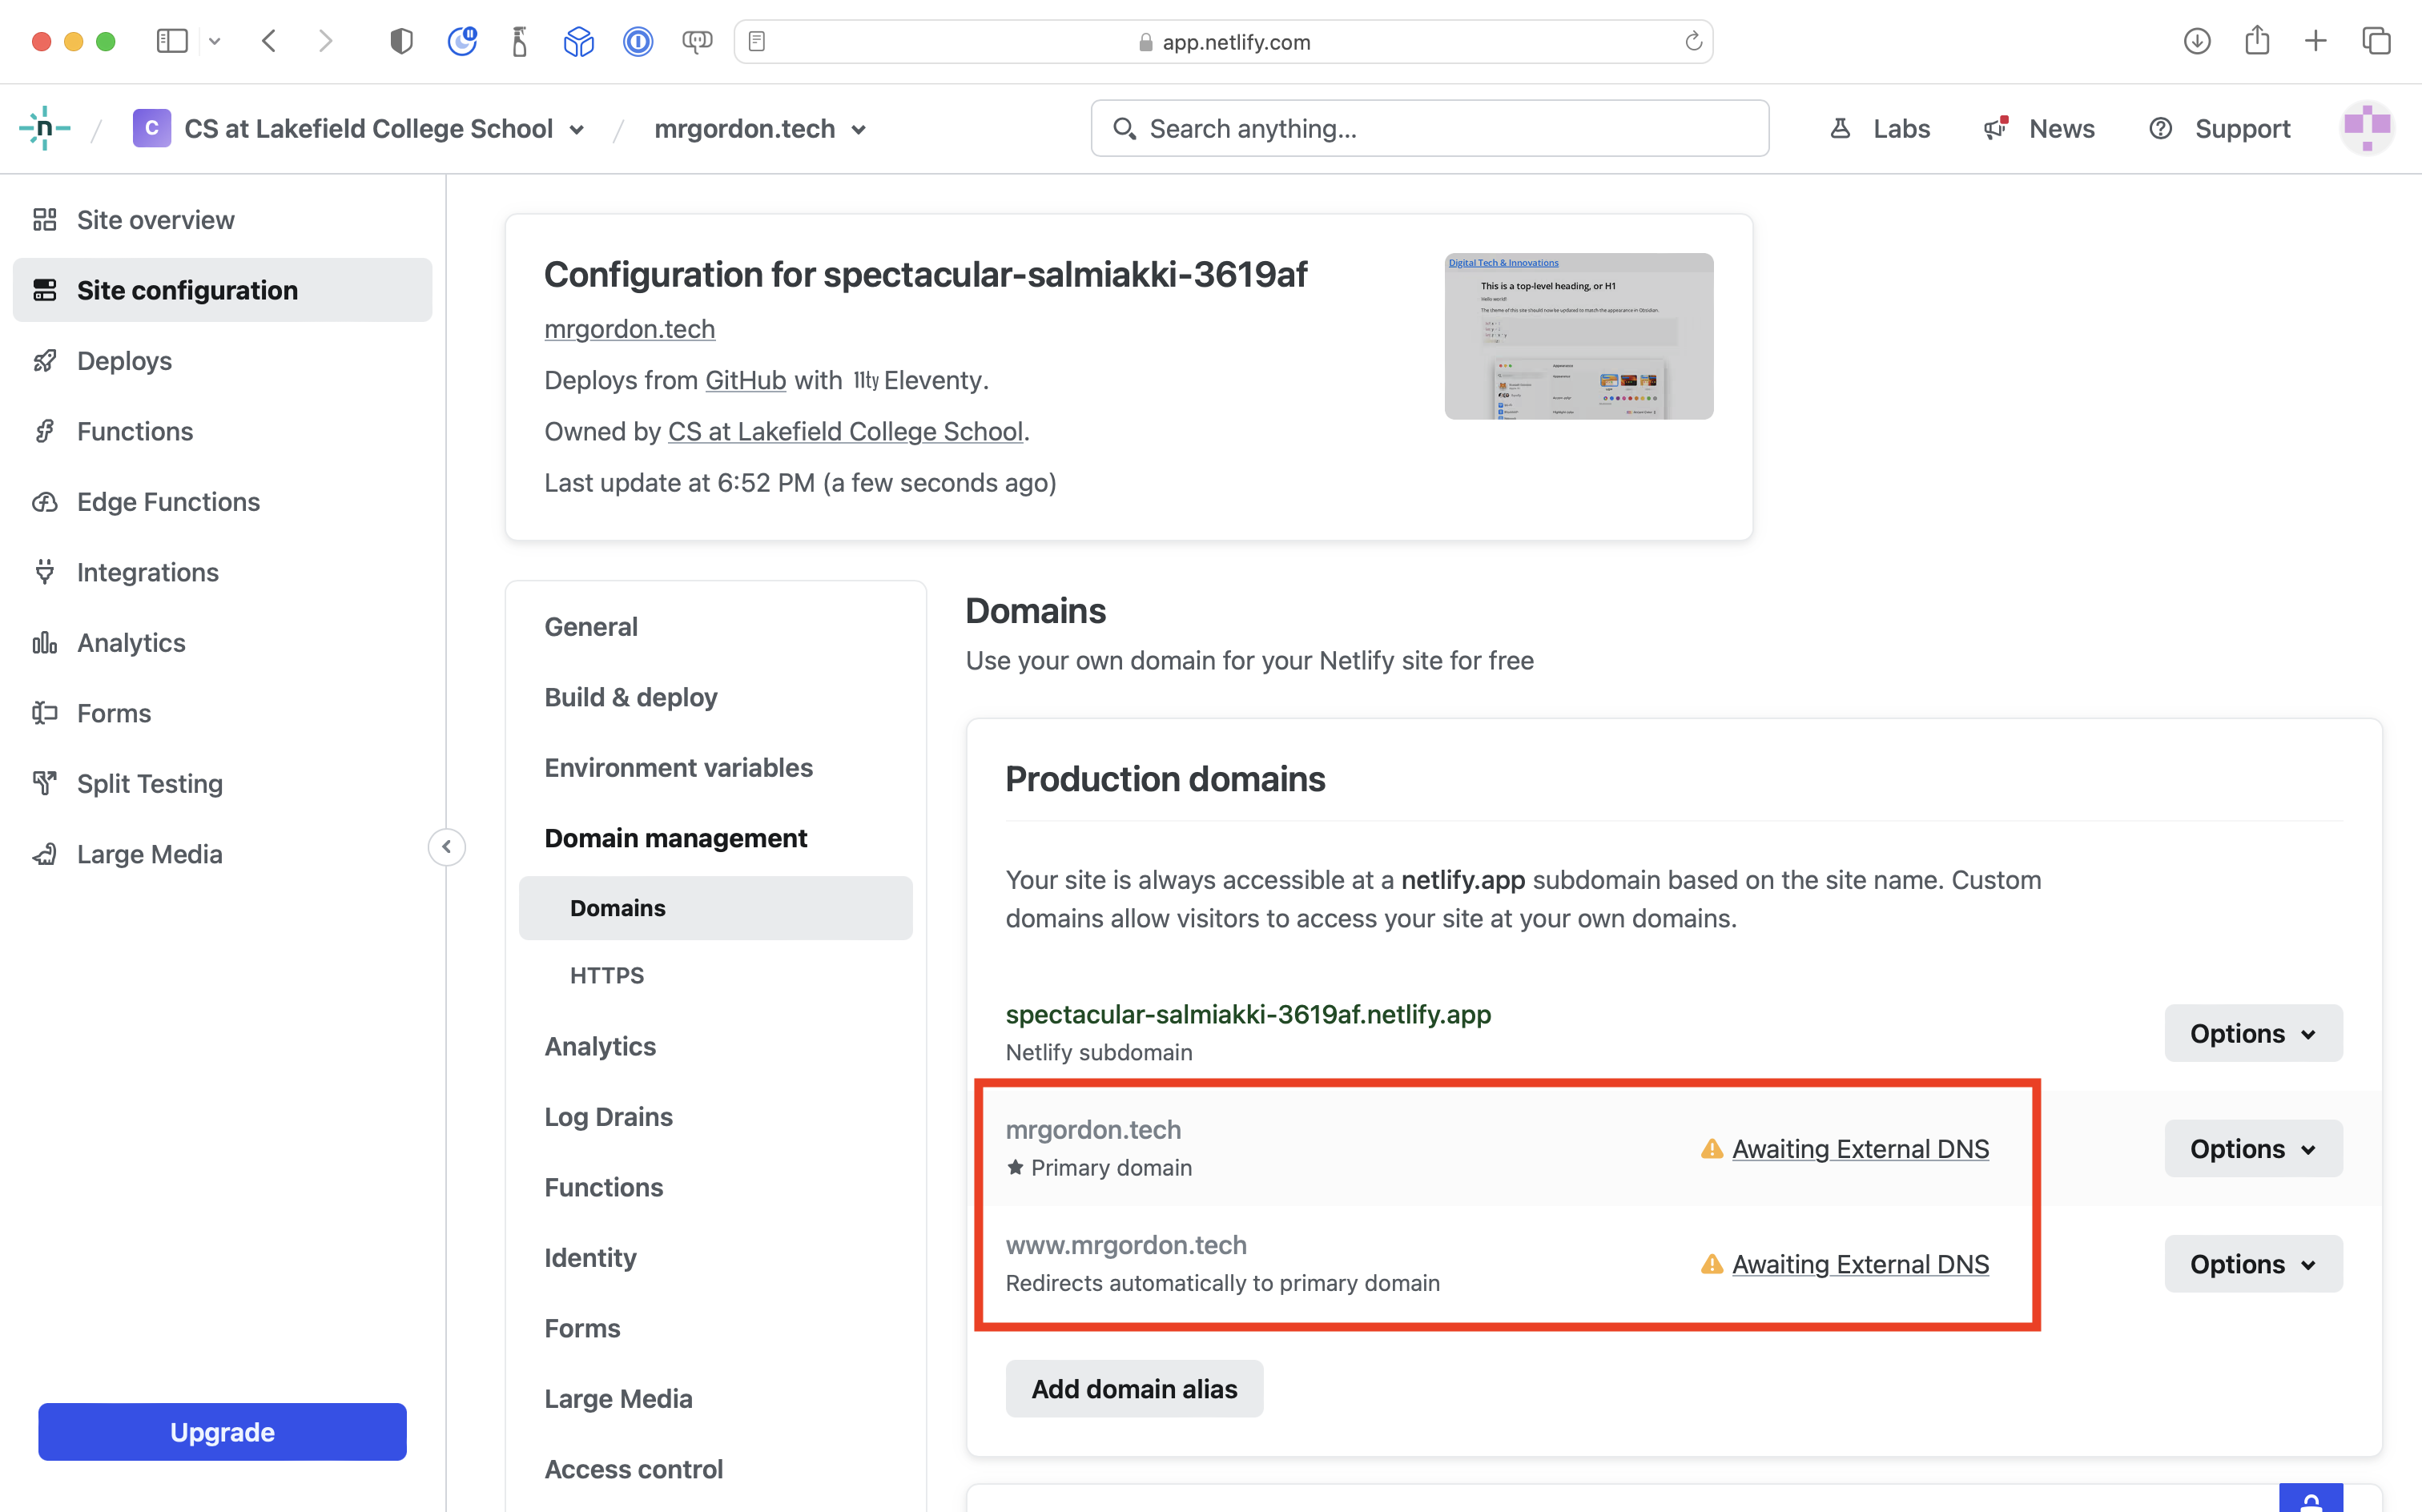Select Analytics in left sidebar
This screenshot has height=1512, width=2422.
[x=222, y=643]
